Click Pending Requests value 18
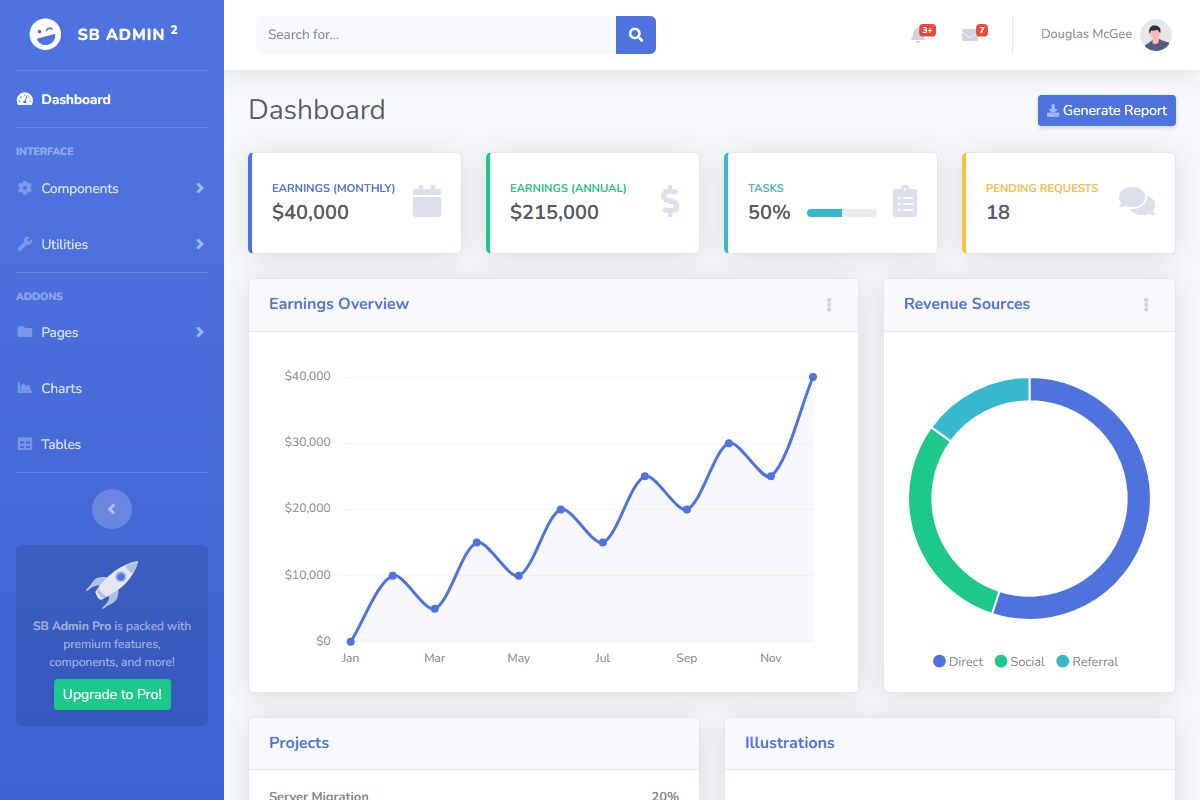The image size is (1200, 800). point(998,212)
